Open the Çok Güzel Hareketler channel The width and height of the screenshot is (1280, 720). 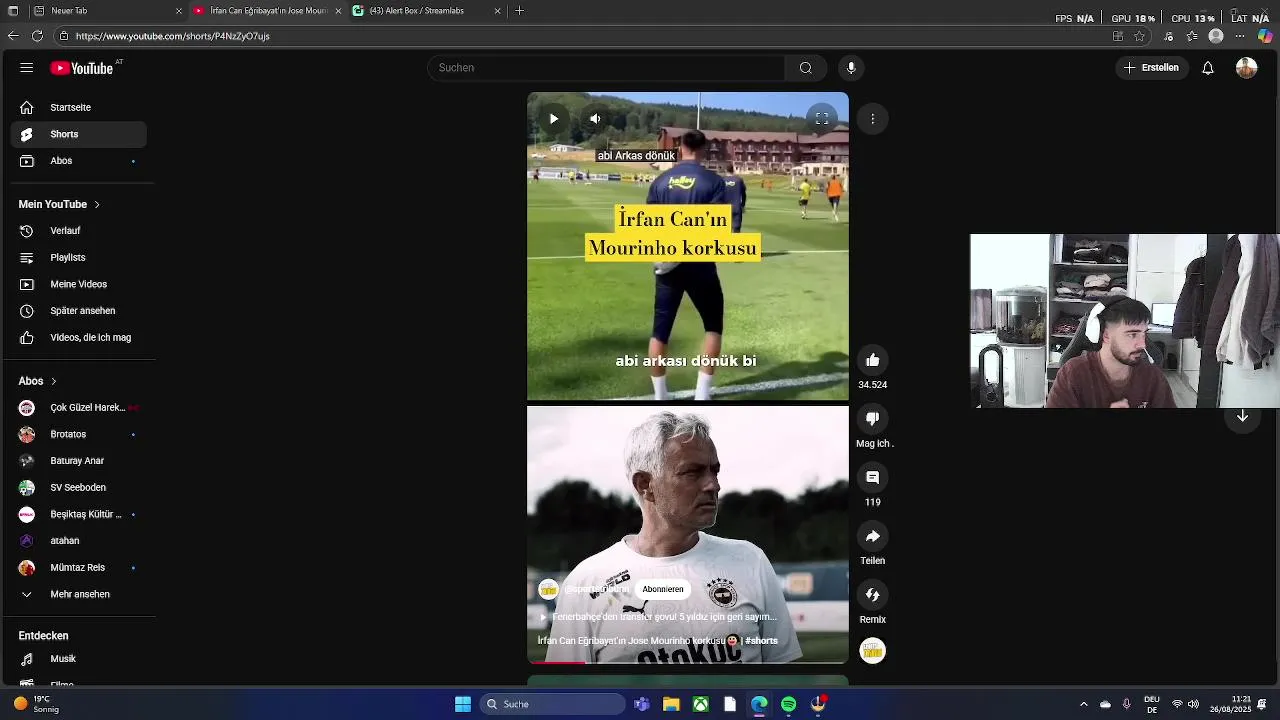point(79,408)
